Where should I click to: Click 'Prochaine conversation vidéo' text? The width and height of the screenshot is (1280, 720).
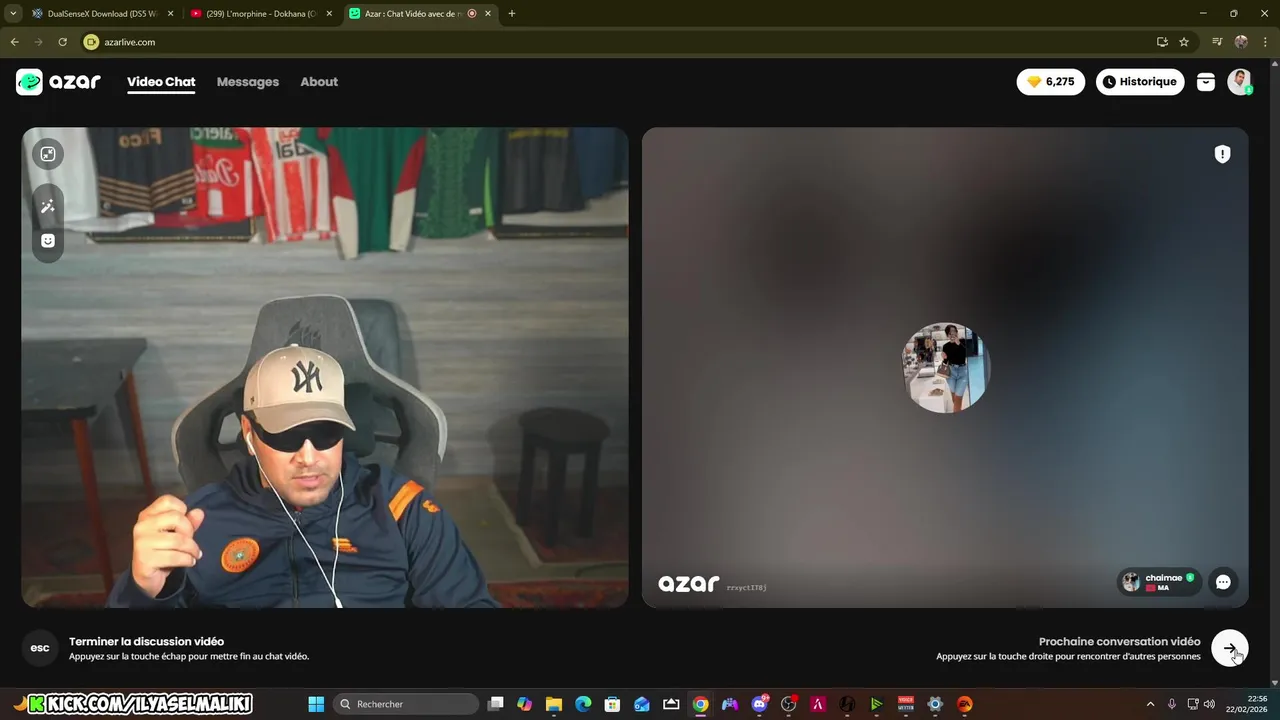coord(1119,642)
